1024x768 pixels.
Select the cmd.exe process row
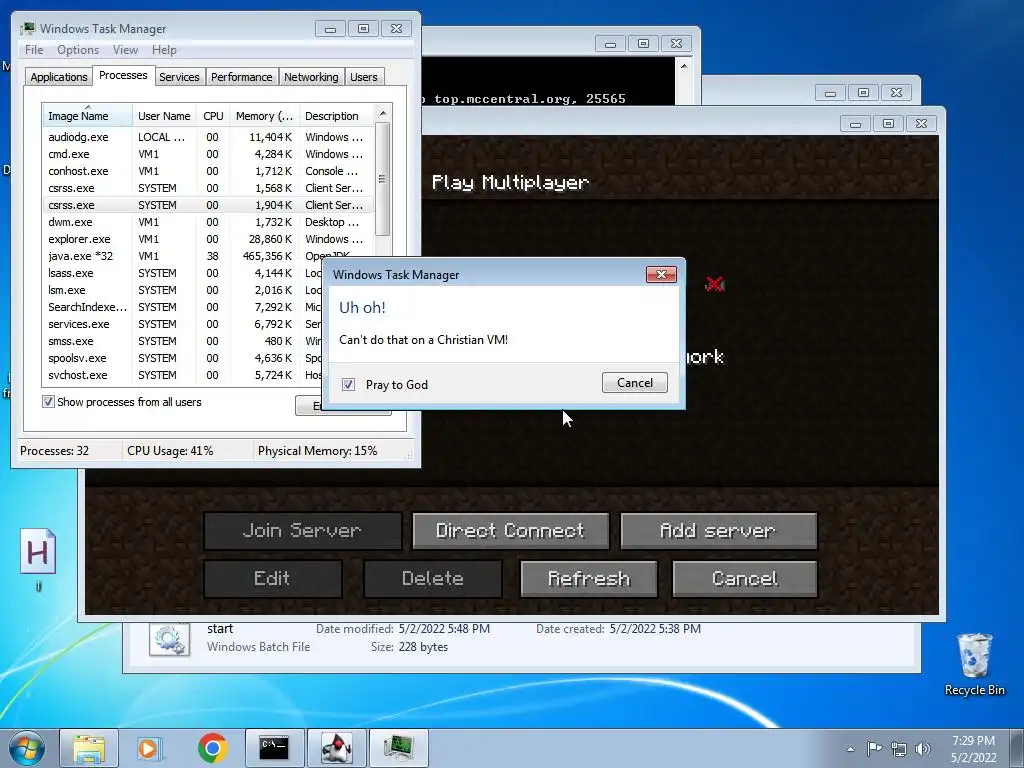pyautogui.click(x=208, y=154)
